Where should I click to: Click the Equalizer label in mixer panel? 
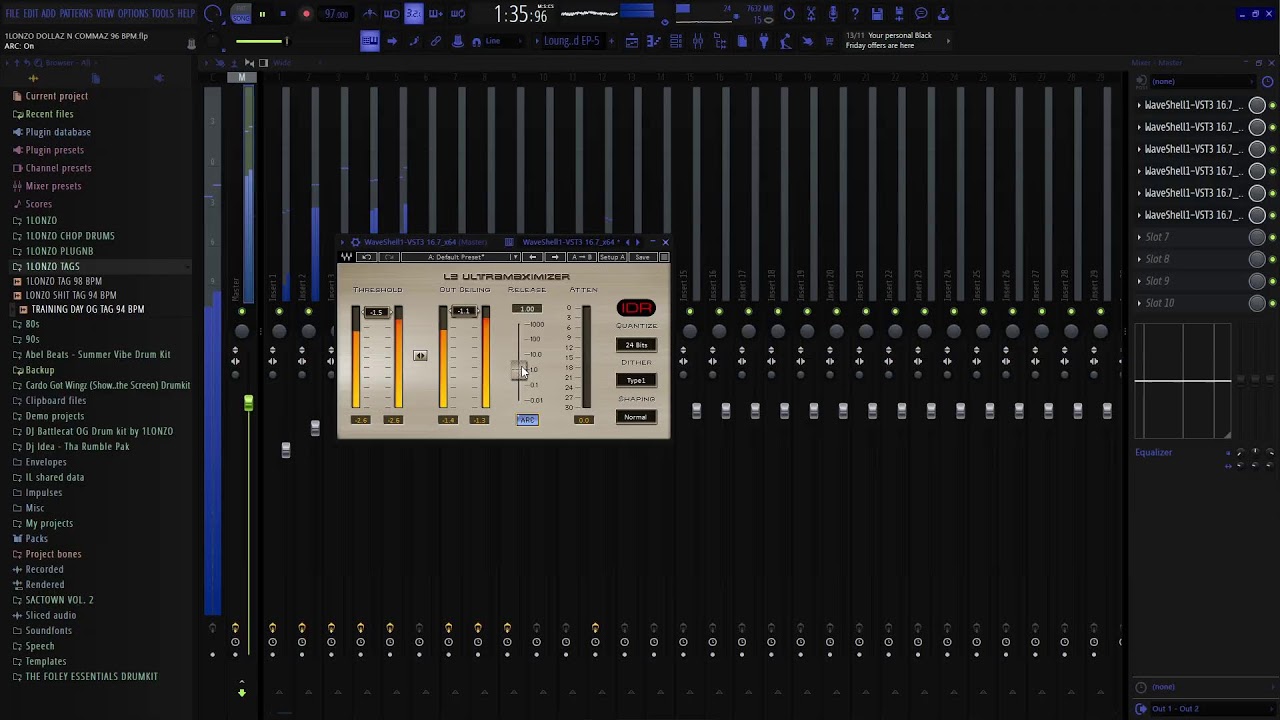point(1153,452)
